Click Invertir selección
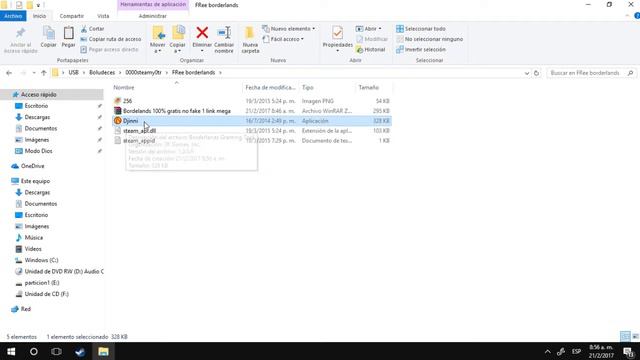The image size is (640, 360). [421, 49]
